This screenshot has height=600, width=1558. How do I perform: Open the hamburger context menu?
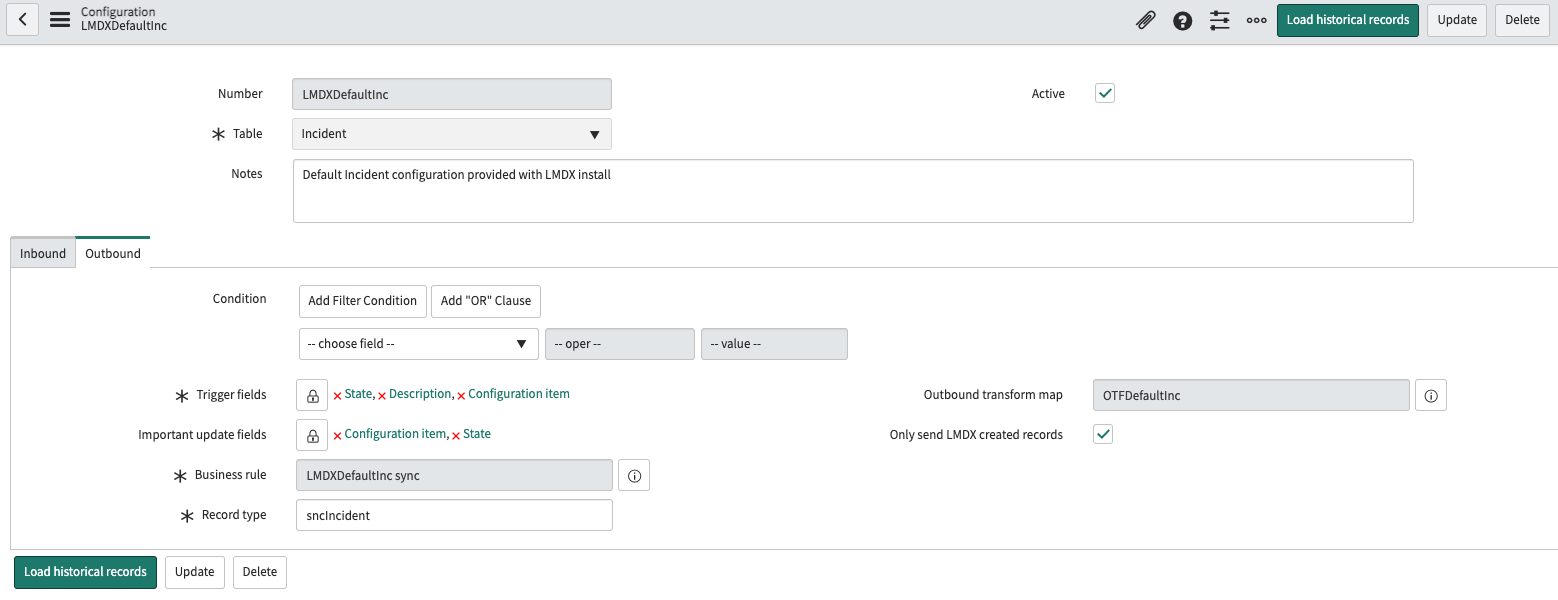pyautogui.click(x=60, y=20)
